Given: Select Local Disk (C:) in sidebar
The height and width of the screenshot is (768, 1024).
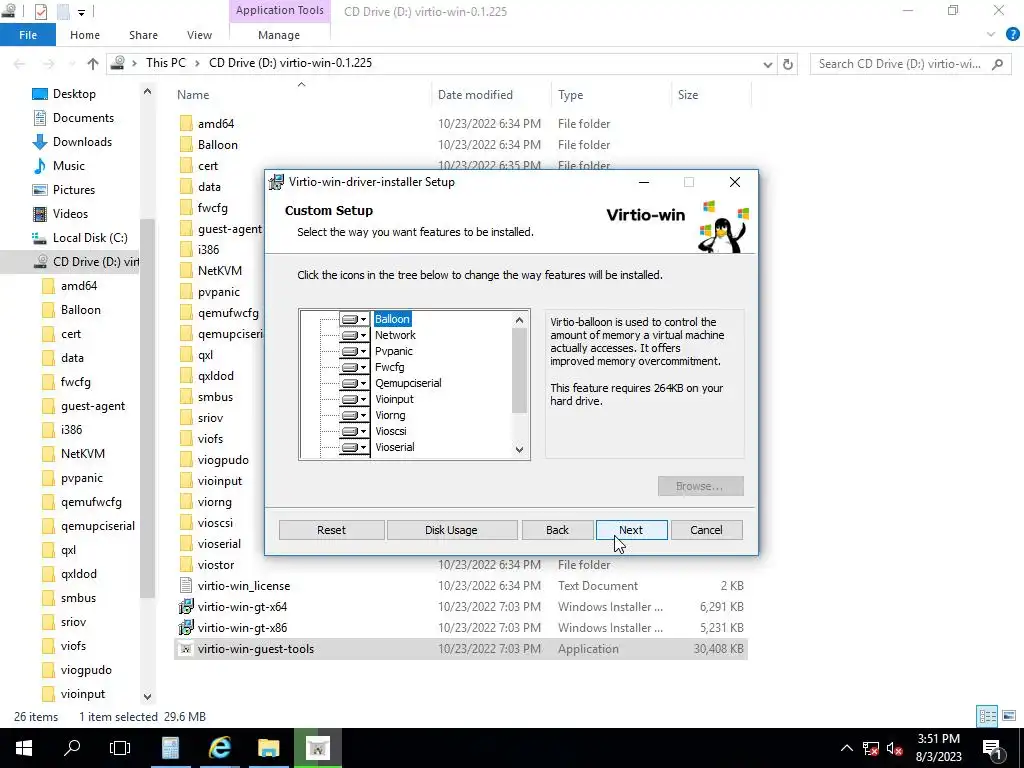Looking at the screenshot, I should (x=90, y=238).
